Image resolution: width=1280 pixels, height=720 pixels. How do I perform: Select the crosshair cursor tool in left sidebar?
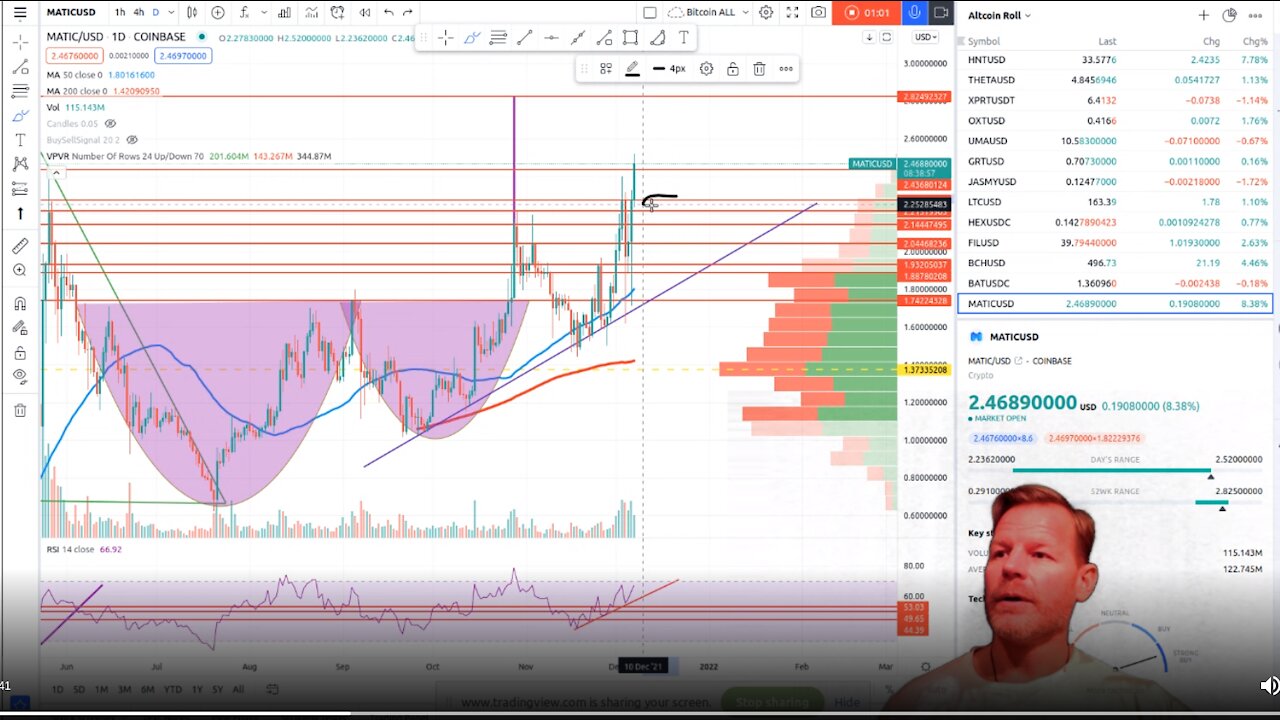(20, 42)
